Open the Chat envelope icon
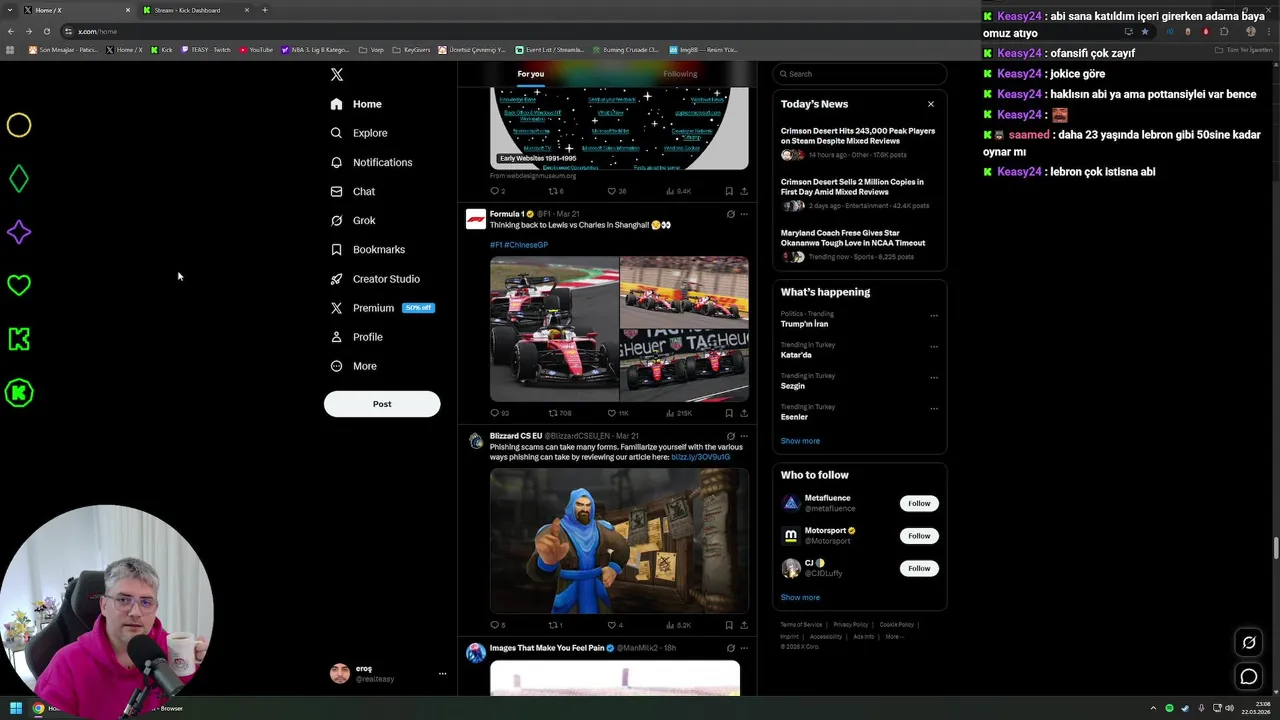 (x=336, y=191)
